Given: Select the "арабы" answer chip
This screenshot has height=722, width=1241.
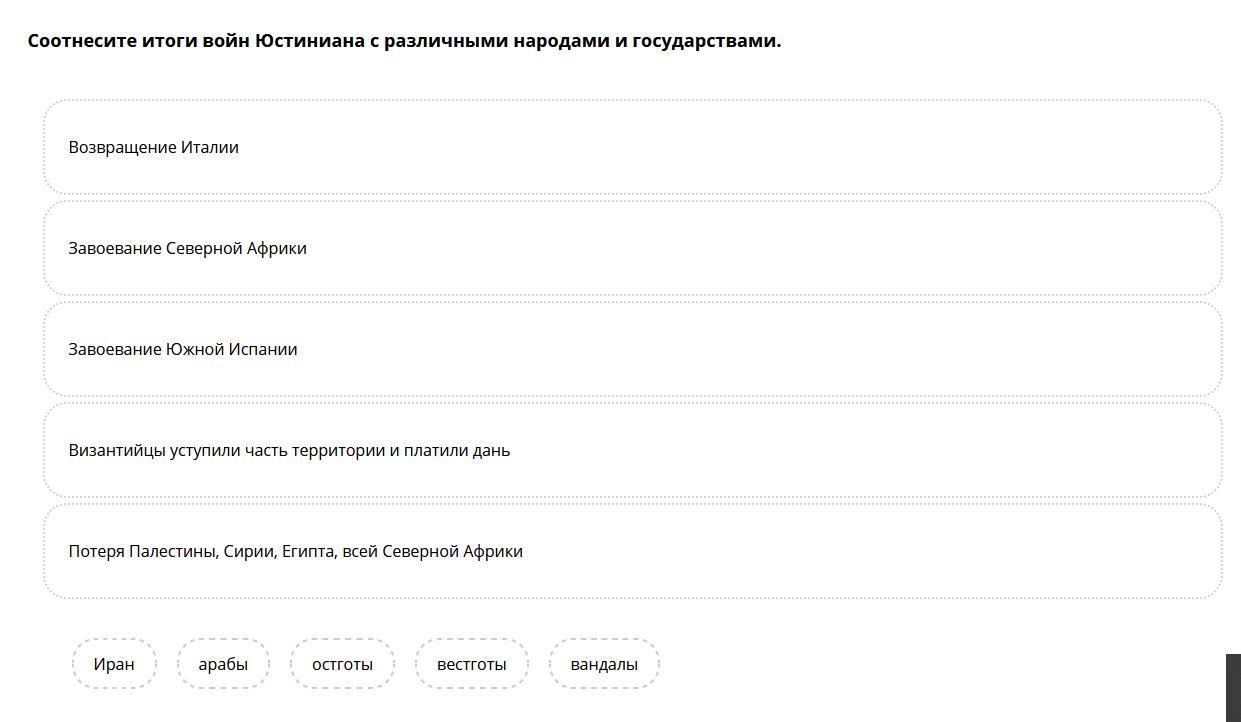Looking at the screenshot, I should pyautogui.click(x=223, y=664).
